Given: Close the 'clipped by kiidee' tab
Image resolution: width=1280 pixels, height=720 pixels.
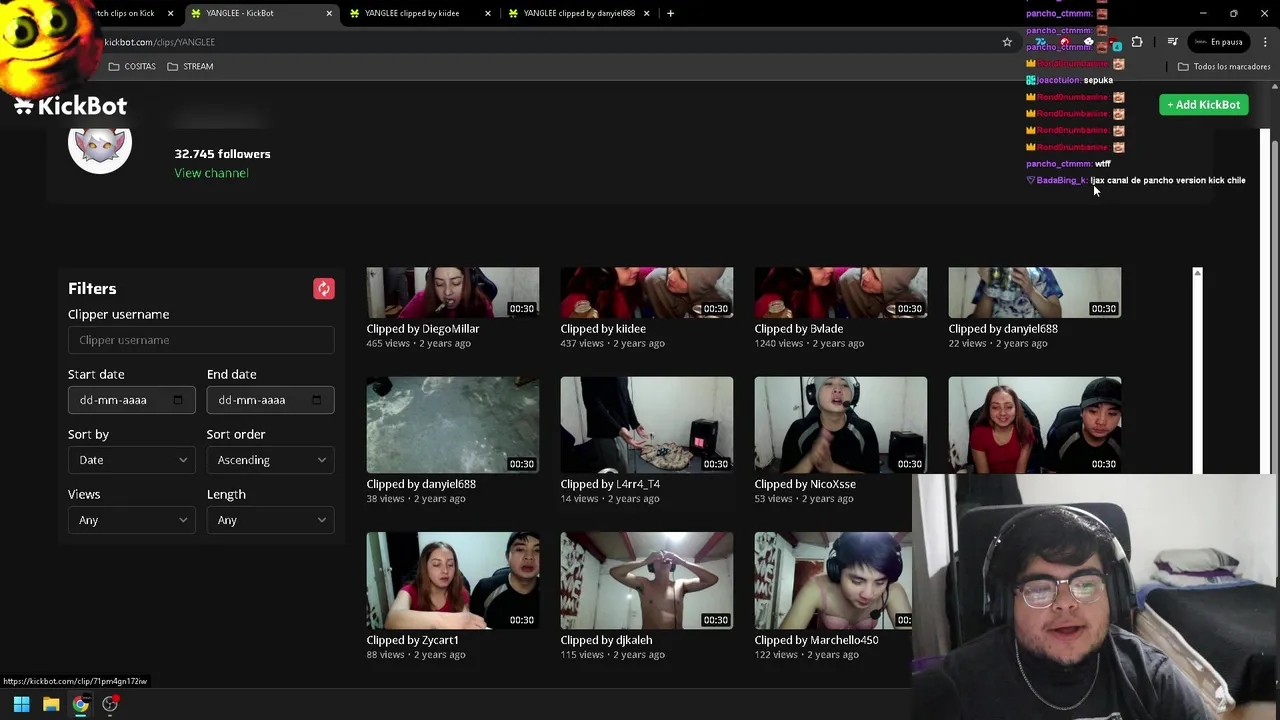Looking at the screenshot, I should pyautogui.click(x=488, y=13).
